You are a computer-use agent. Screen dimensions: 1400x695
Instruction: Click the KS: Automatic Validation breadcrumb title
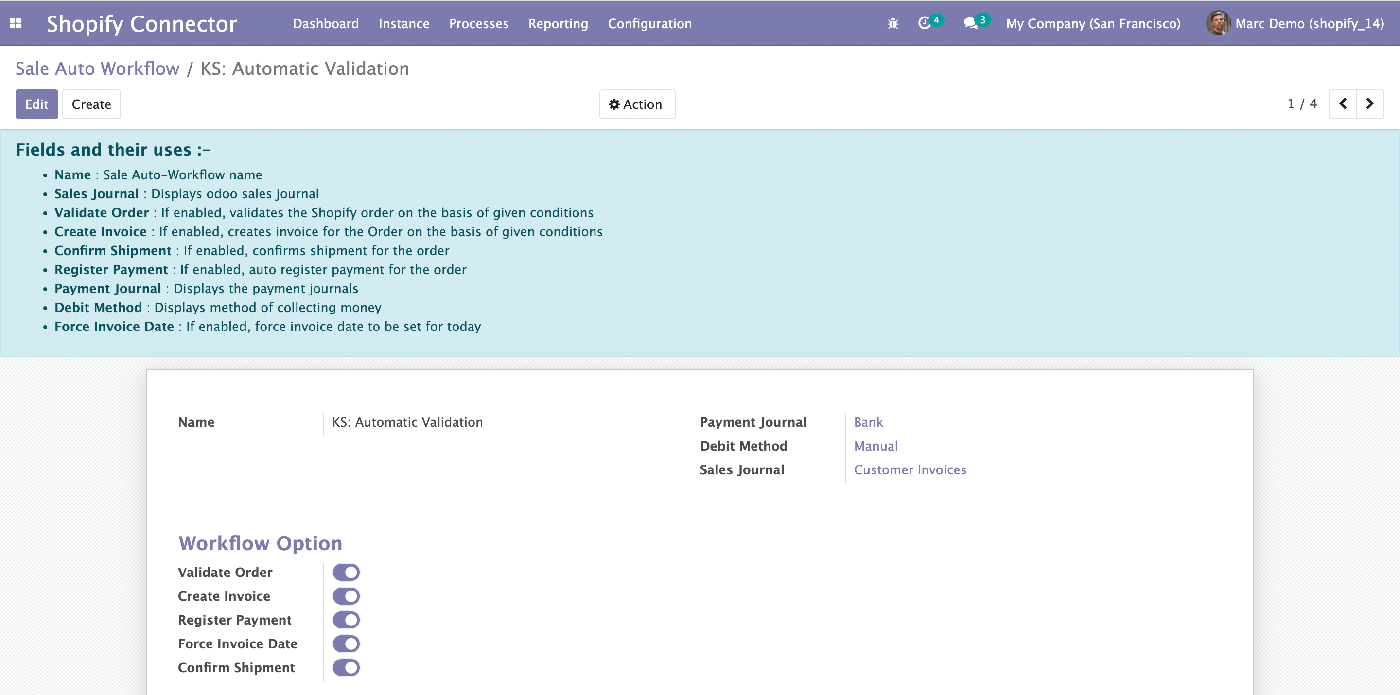[x=305, y=69]
